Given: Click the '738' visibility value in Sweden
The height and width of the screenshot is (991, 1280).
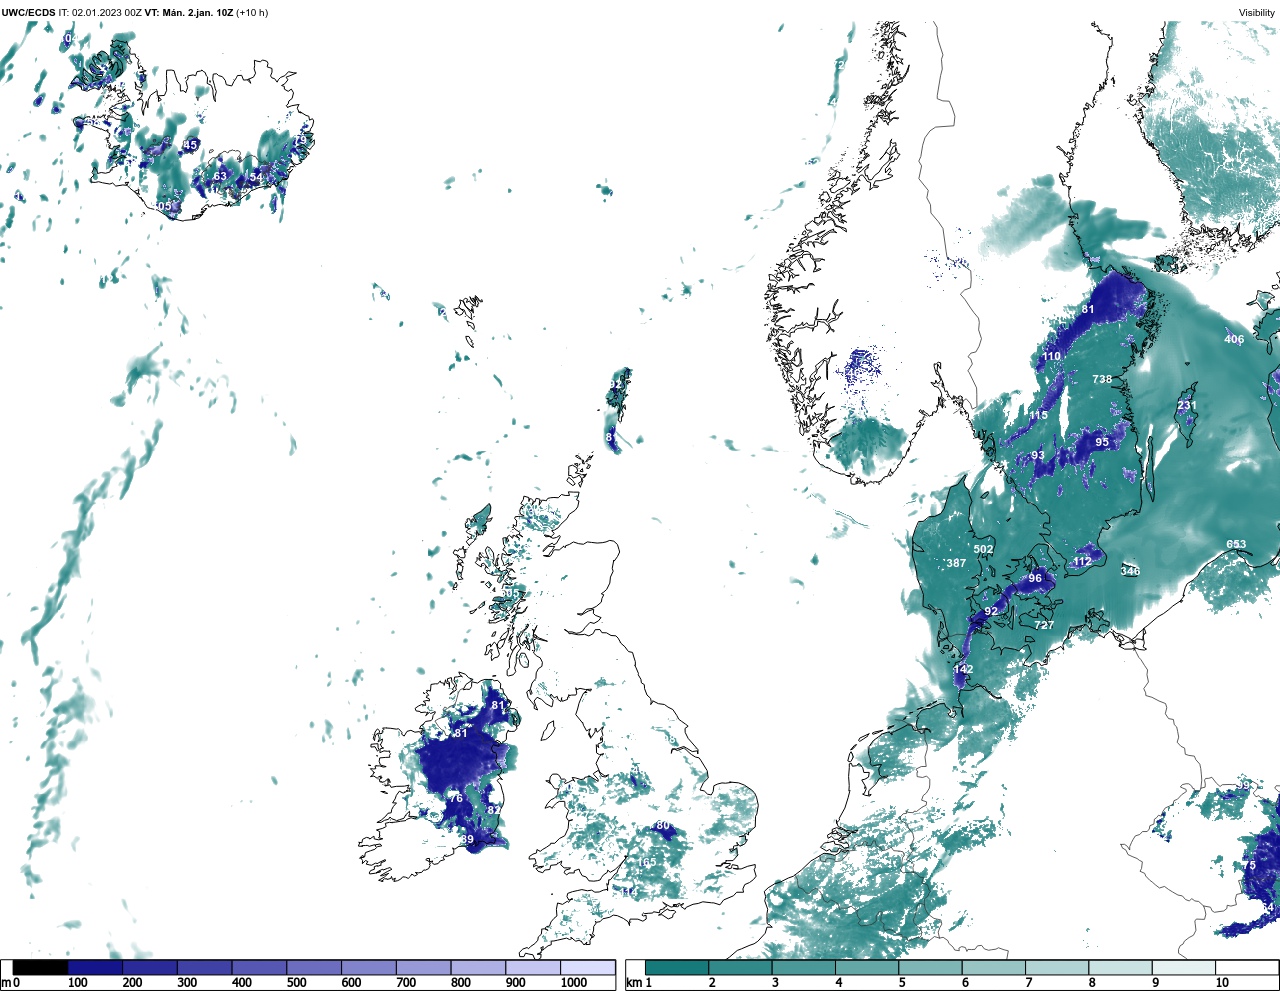Looking at the screenshot, I should [x=1102, y=379].
